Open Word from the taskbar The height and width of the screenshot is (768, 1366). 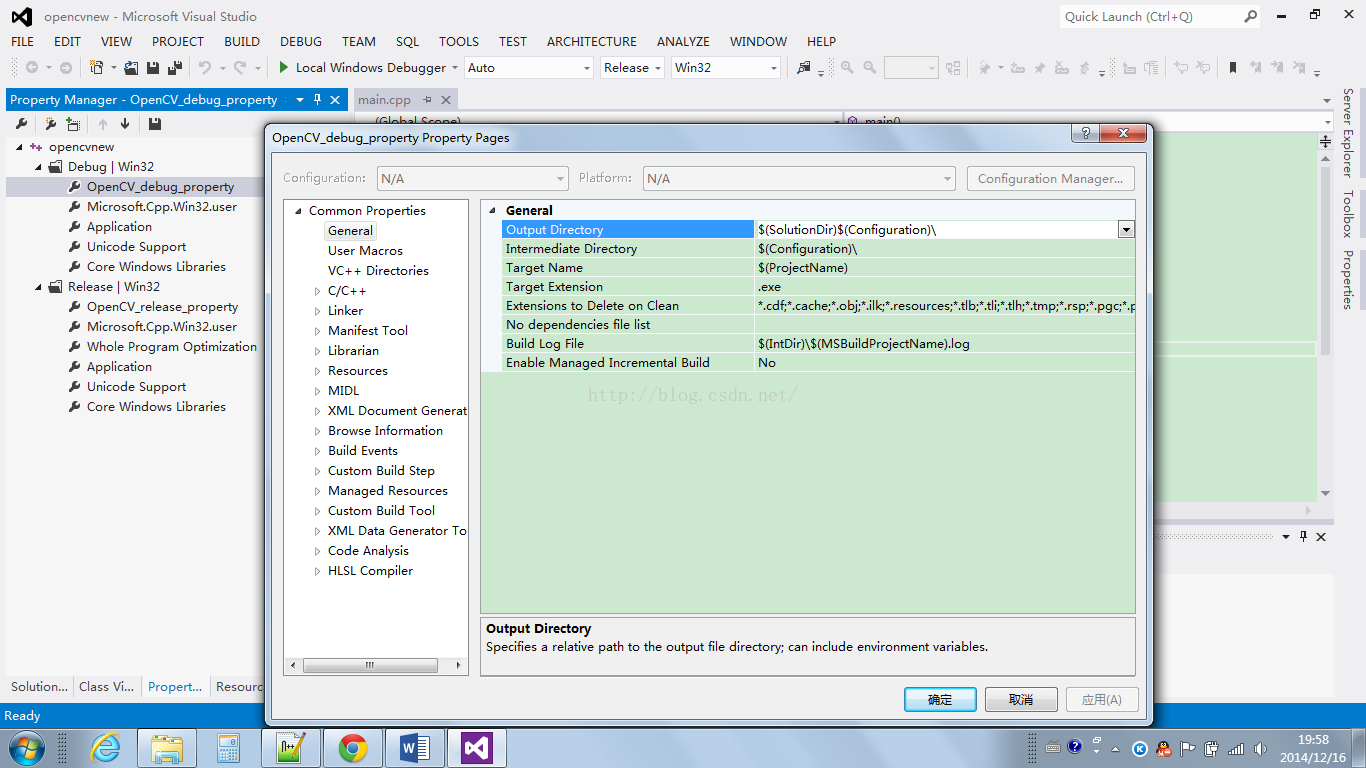pyautogui.click(x=414, y=747)
